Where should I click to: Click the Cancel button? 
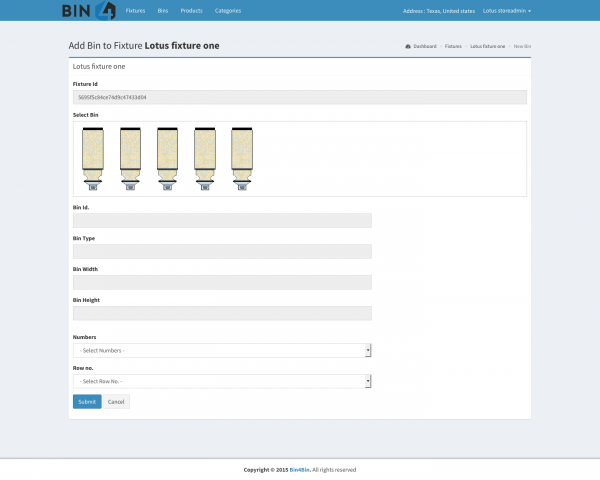tap(116, 402)
